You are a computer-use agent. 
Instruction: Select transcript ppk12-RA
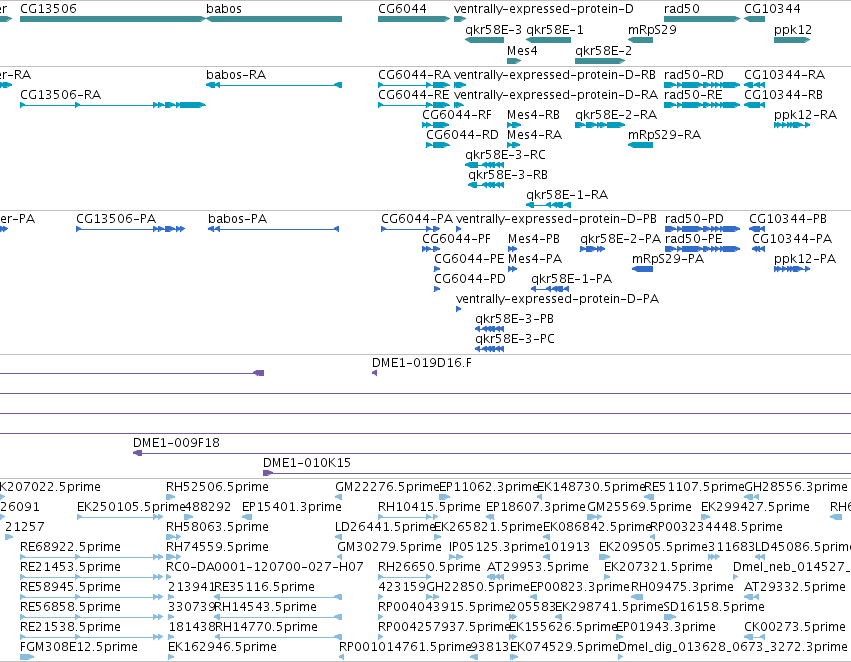pos(792,125)
